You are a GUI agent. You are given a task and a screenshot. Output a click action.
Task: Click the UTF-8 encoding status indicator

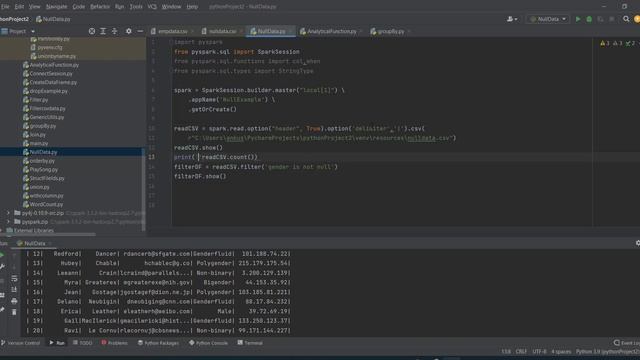[x=539, y=351]
